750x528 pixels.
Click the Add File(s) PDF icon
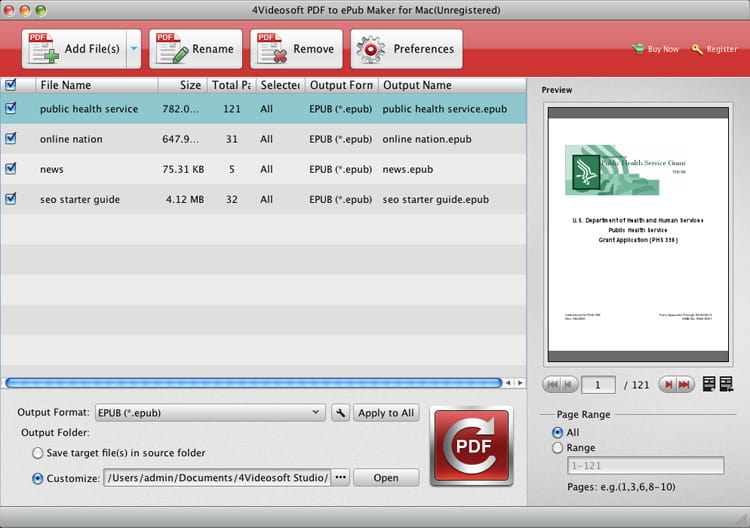(44, 49)
